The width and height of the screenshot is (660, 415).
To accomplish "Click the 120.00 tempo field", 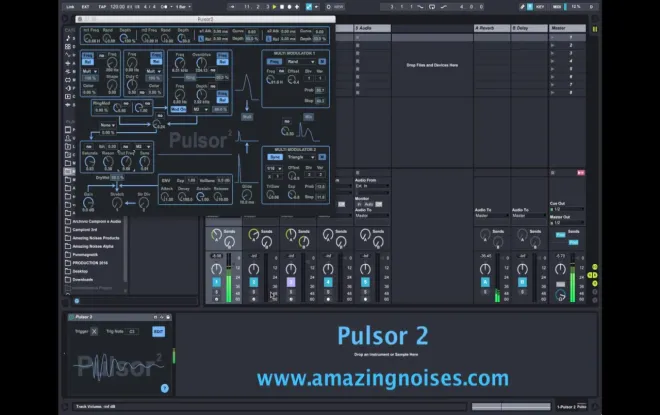I will 117,7.
